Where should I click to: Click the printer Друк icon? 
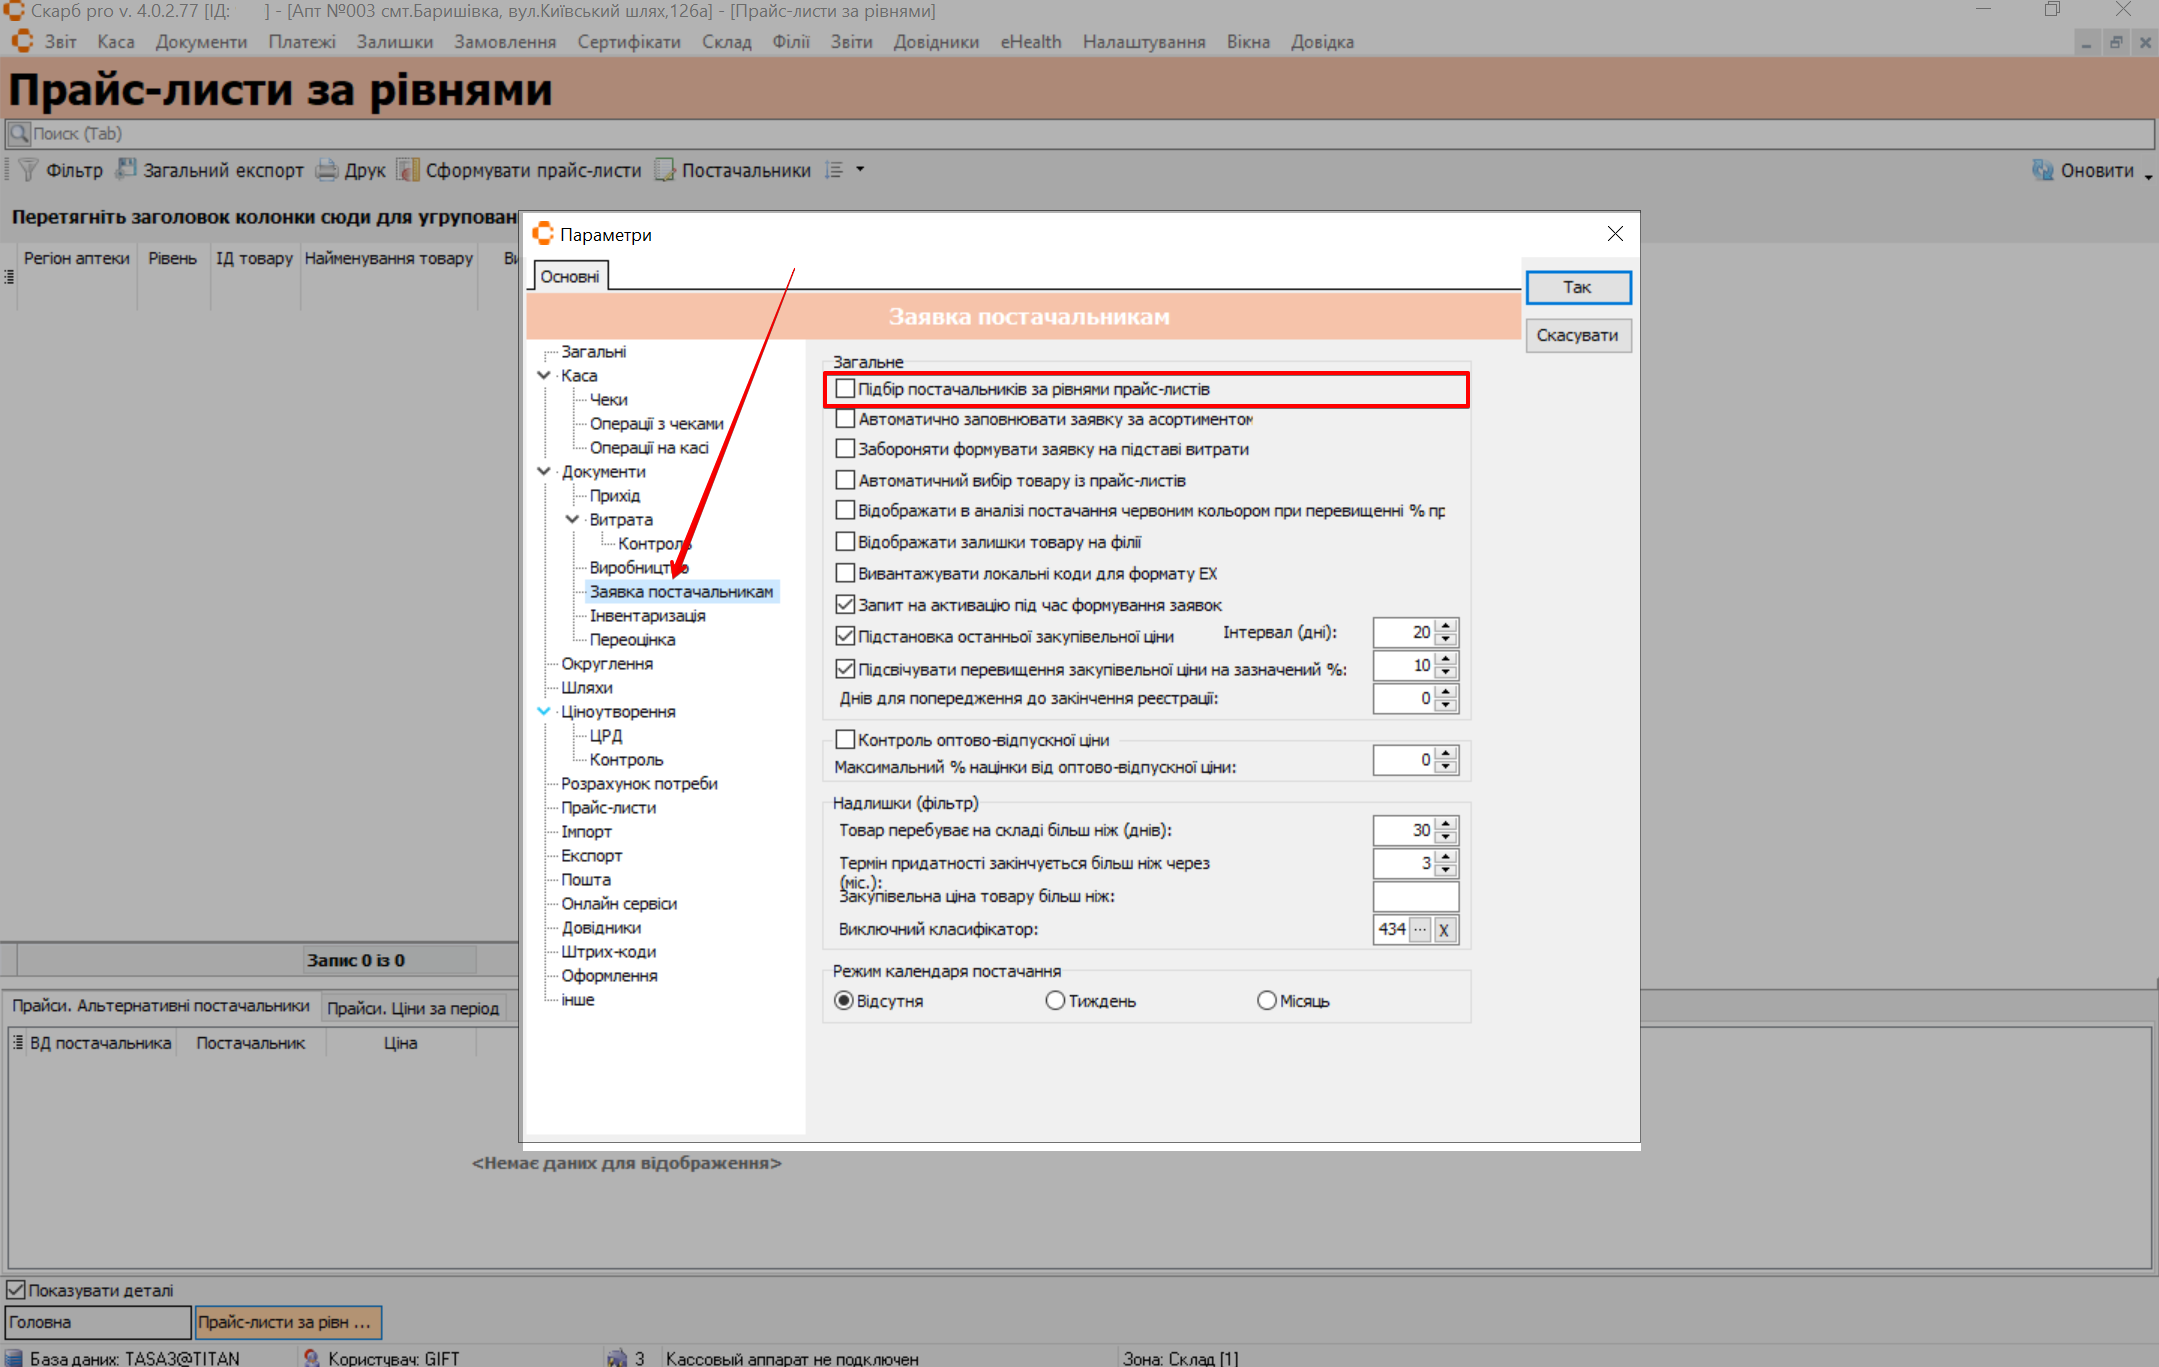pos(327,170)
